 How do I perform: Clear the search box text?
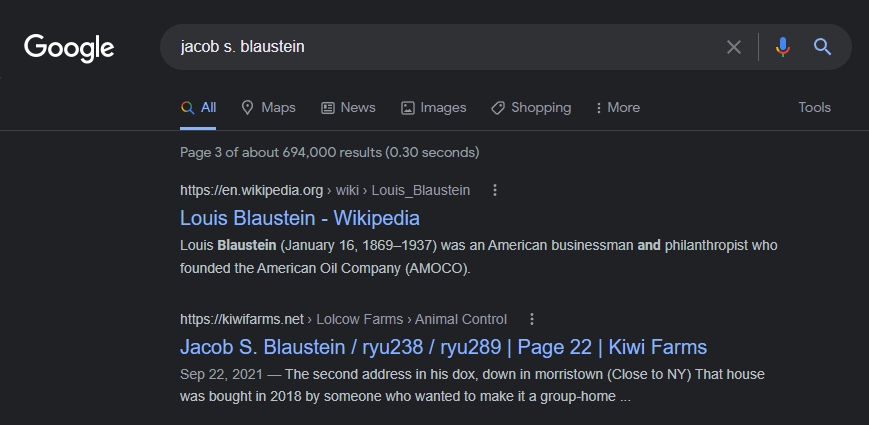coord(734,47)
